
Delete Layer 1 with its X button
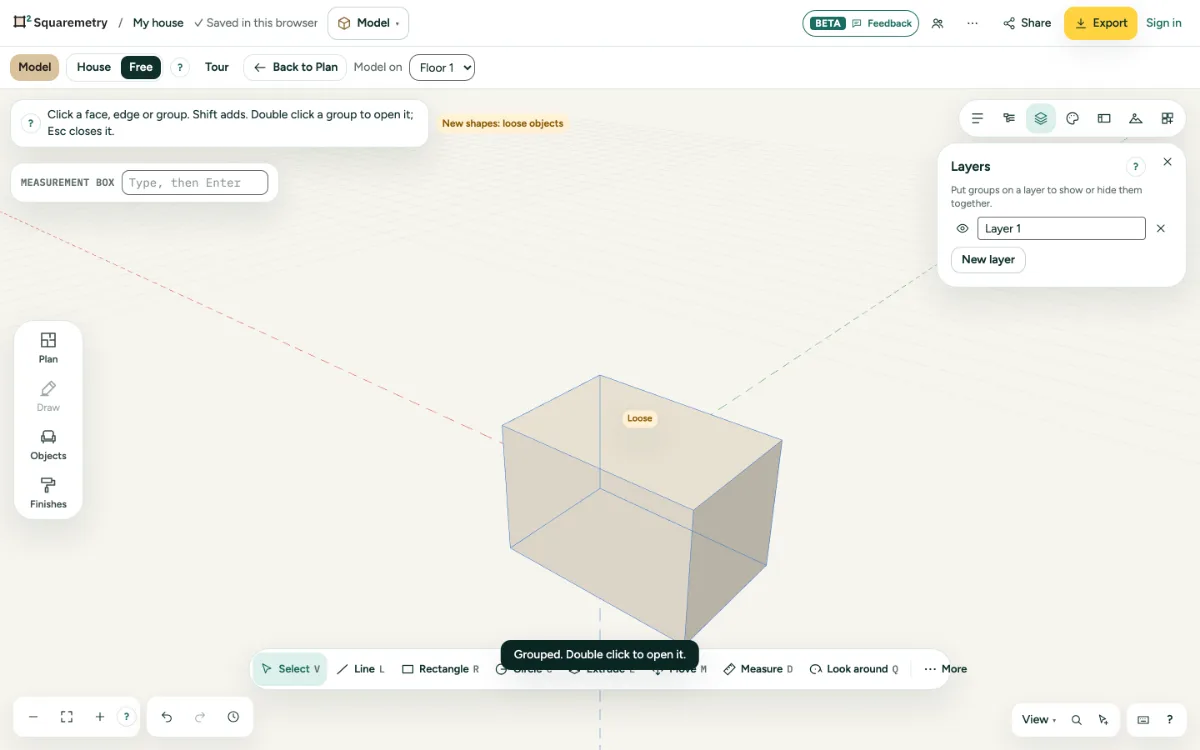point(1161,229)
